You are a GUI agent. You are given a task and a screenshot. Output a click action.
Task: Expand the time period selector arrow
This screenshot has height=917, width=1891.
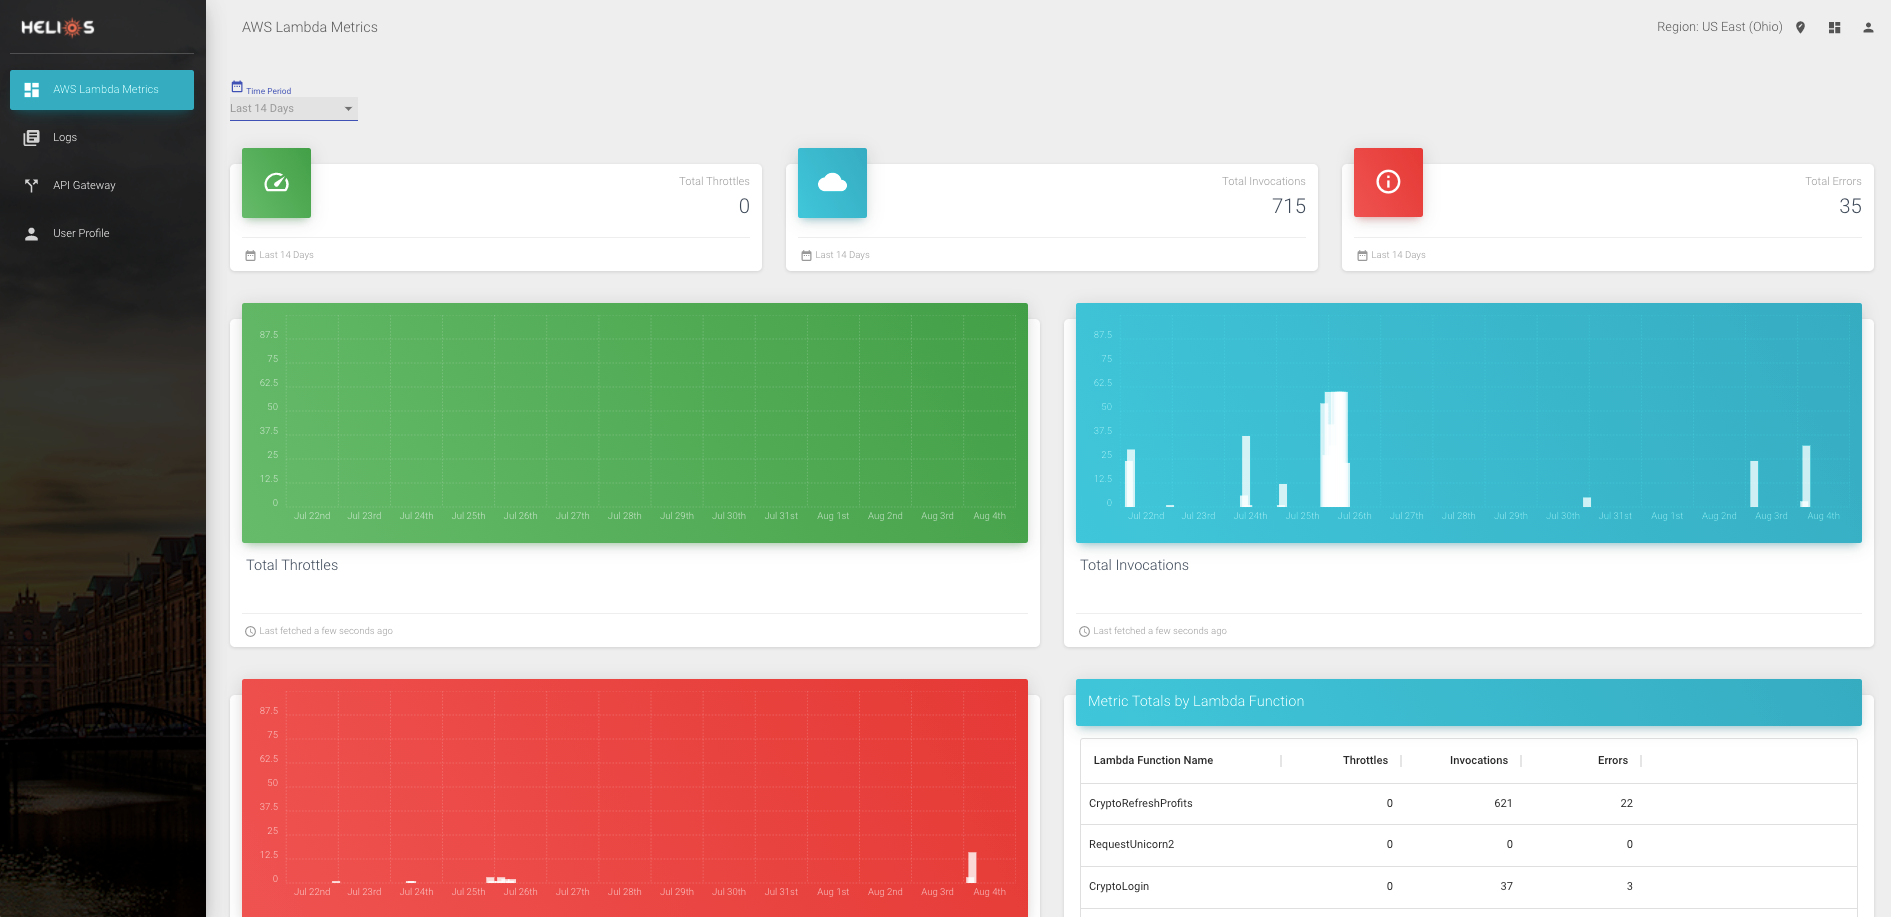[x=349, y=108]
